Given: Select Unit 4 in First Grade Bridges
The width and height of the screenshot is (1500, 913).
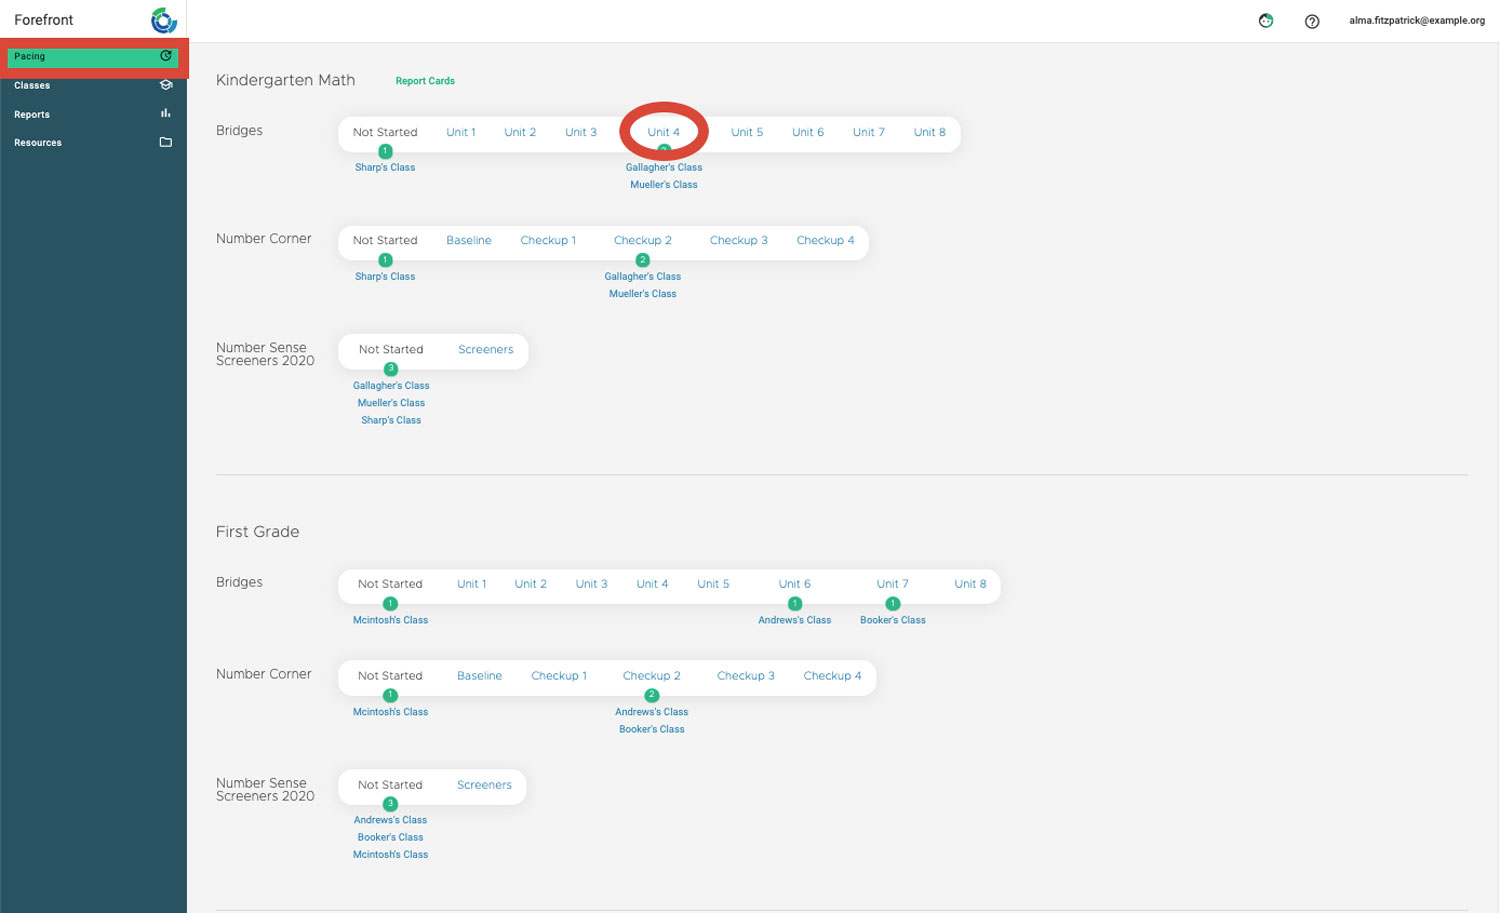Looking at the screenshot, I should 653,584.
